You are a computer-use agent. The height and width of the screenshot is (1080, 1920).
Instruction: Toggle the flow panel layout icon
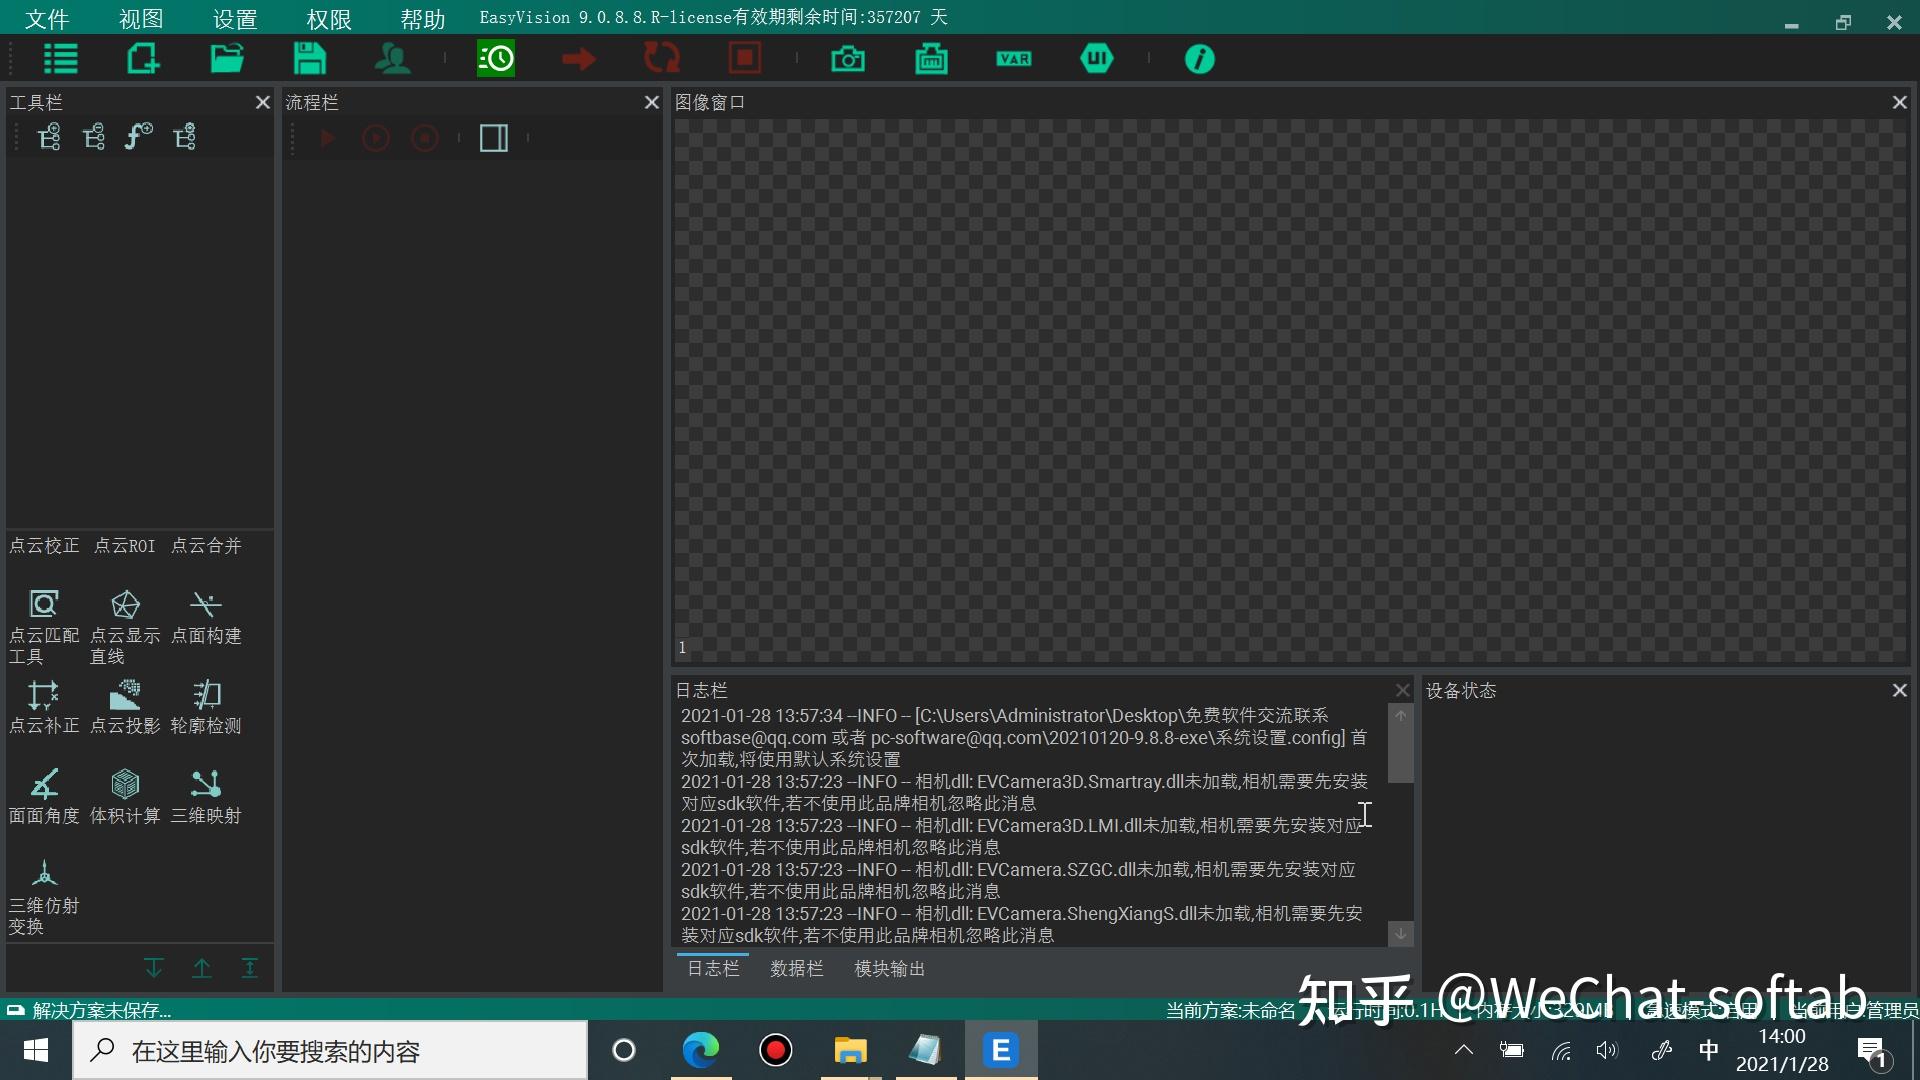pos(494,138)
